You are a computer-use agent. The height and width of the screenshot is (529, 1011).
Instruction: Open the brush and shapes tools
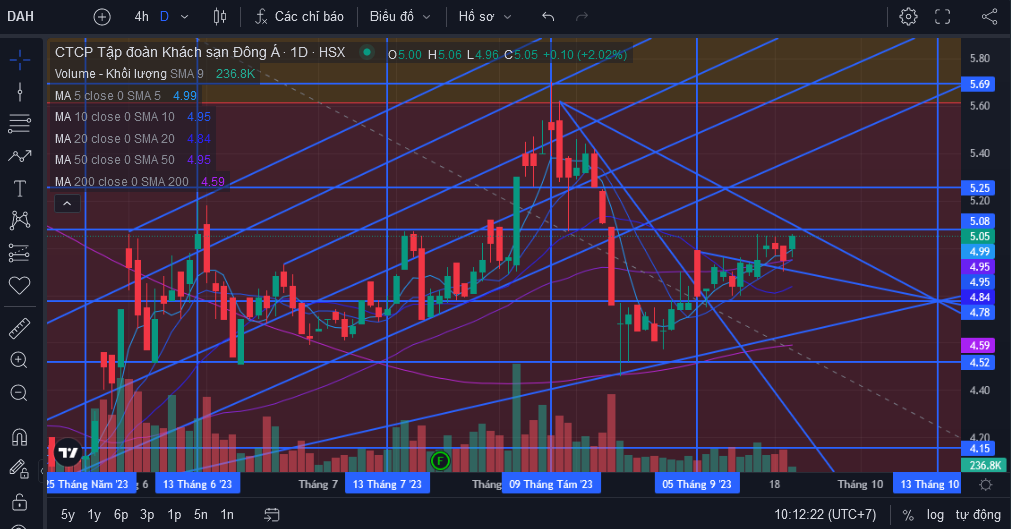19,156
